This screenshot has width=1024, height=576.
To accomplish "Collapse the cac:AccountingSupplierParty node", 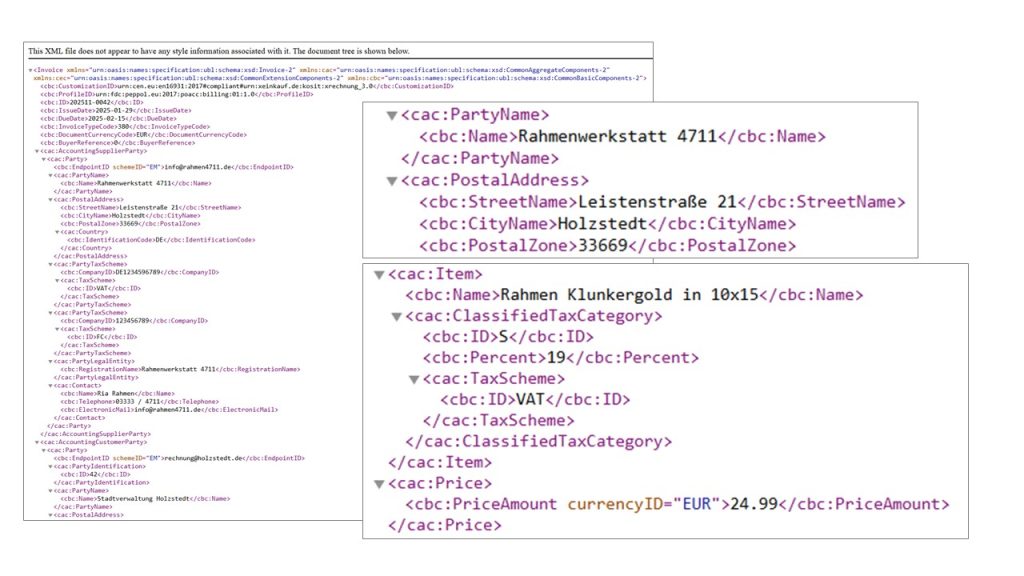I will [37, 151].
